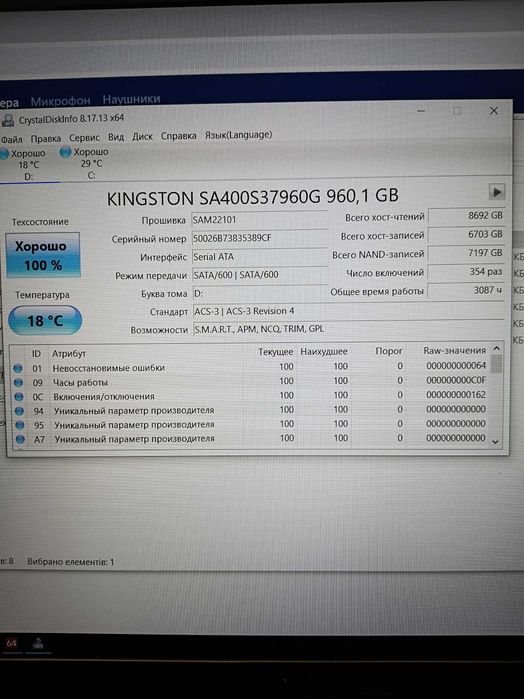Click the status dot of attribute 09
The height and width of the screenshot is (699, 524).
click(18, 382)
